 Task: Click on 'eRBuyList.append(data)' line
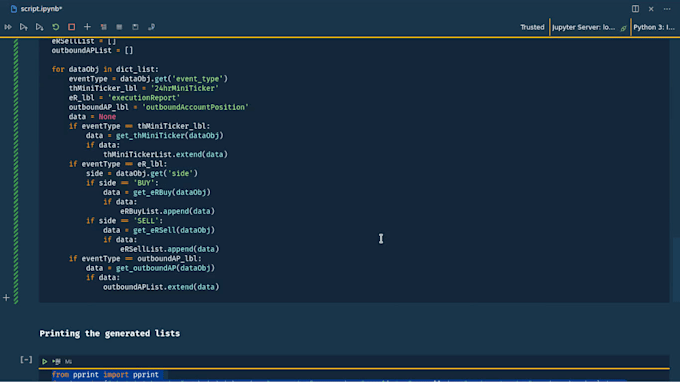(167, 211)
